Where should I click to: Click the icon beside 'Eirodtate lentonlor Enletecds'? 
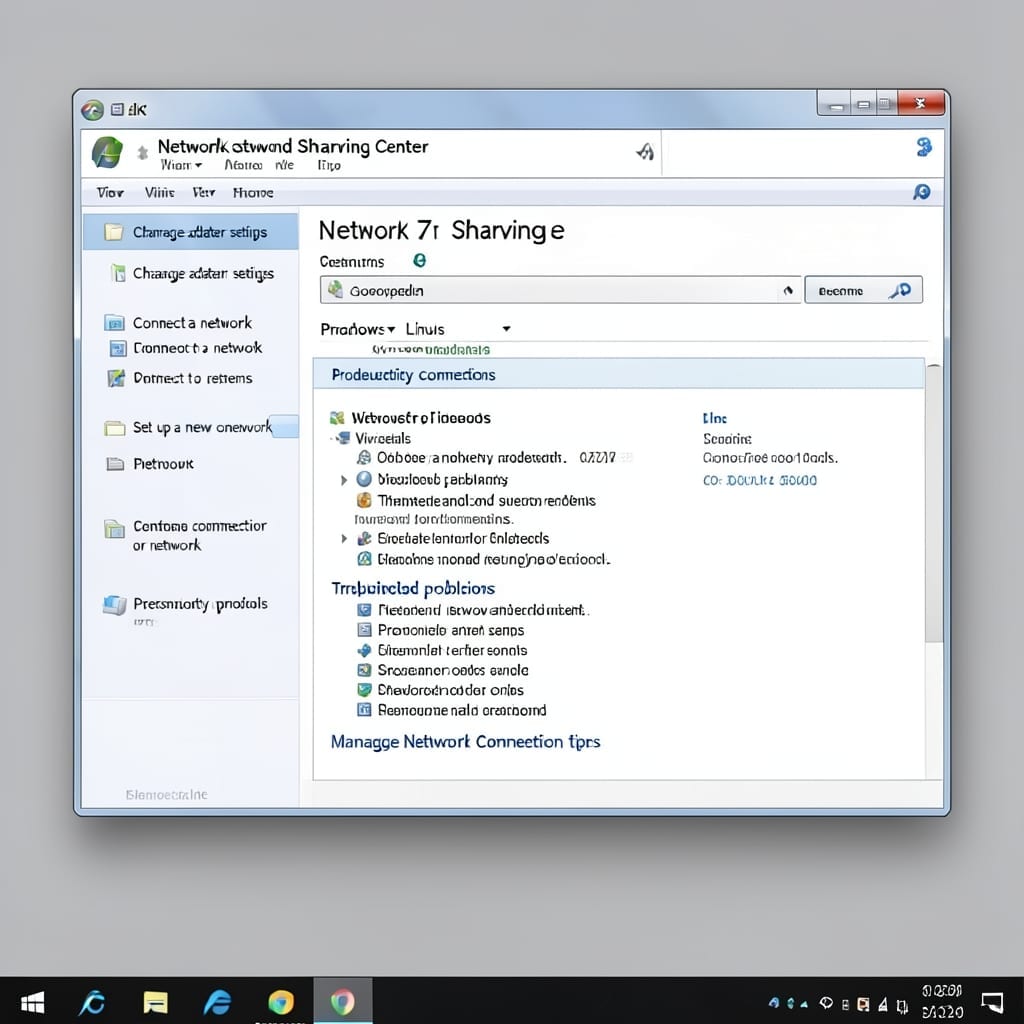tap(364, 538)
